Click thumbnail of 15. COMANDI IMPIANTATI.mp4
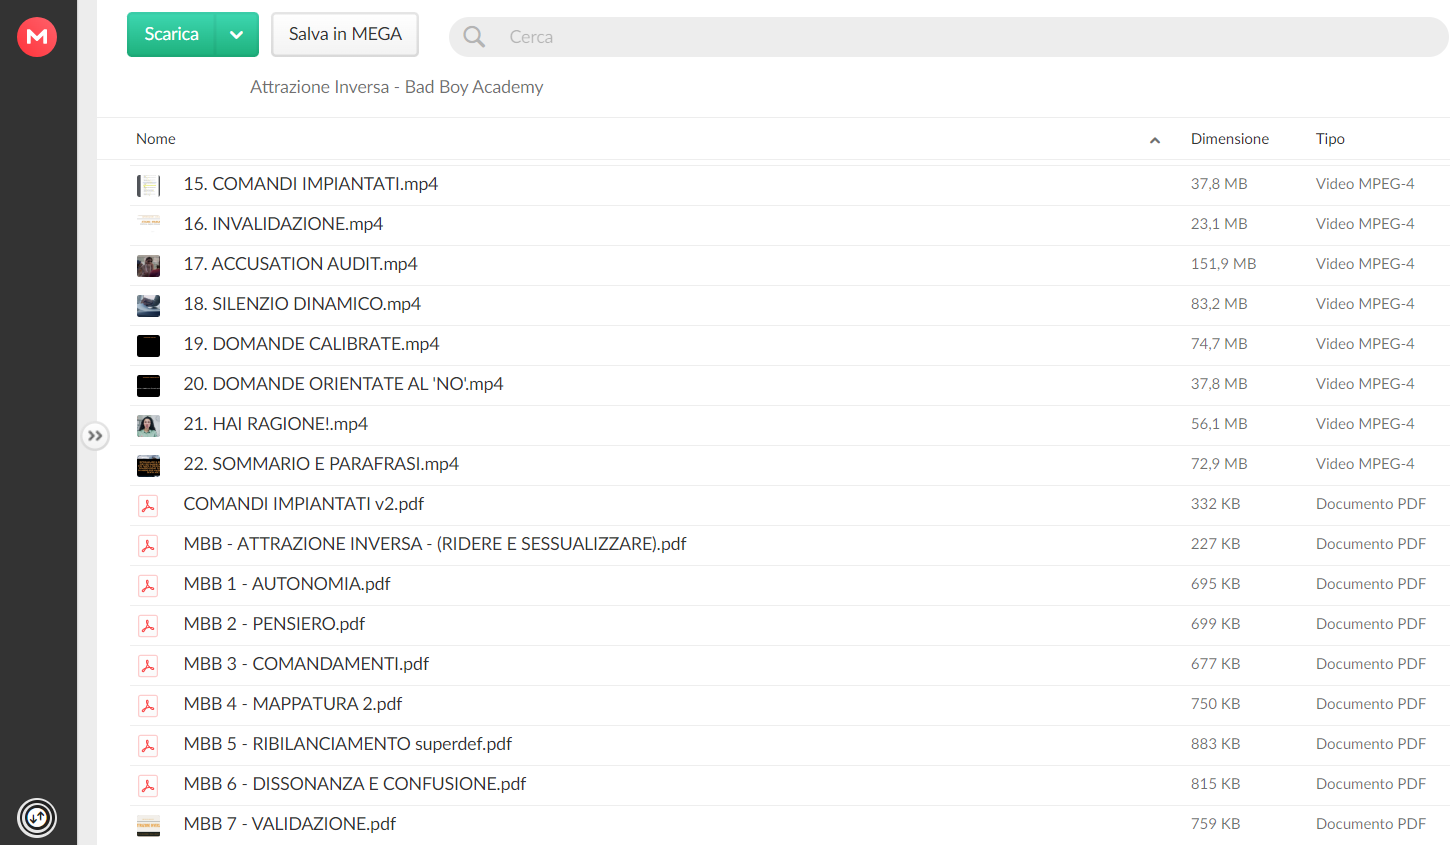 pos(148,185)
